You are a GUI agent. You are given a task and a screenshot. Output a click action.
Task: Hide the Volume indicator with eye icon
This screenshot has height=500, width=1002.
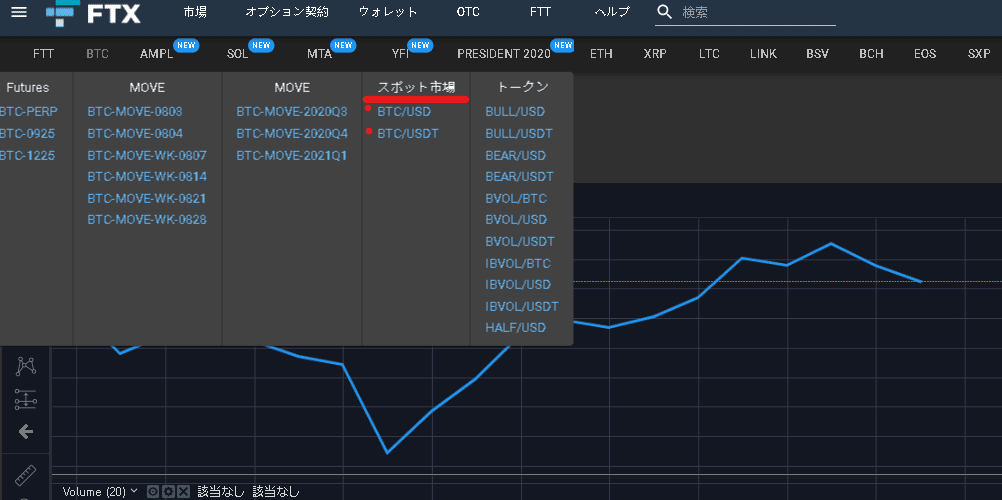(153, 491)
